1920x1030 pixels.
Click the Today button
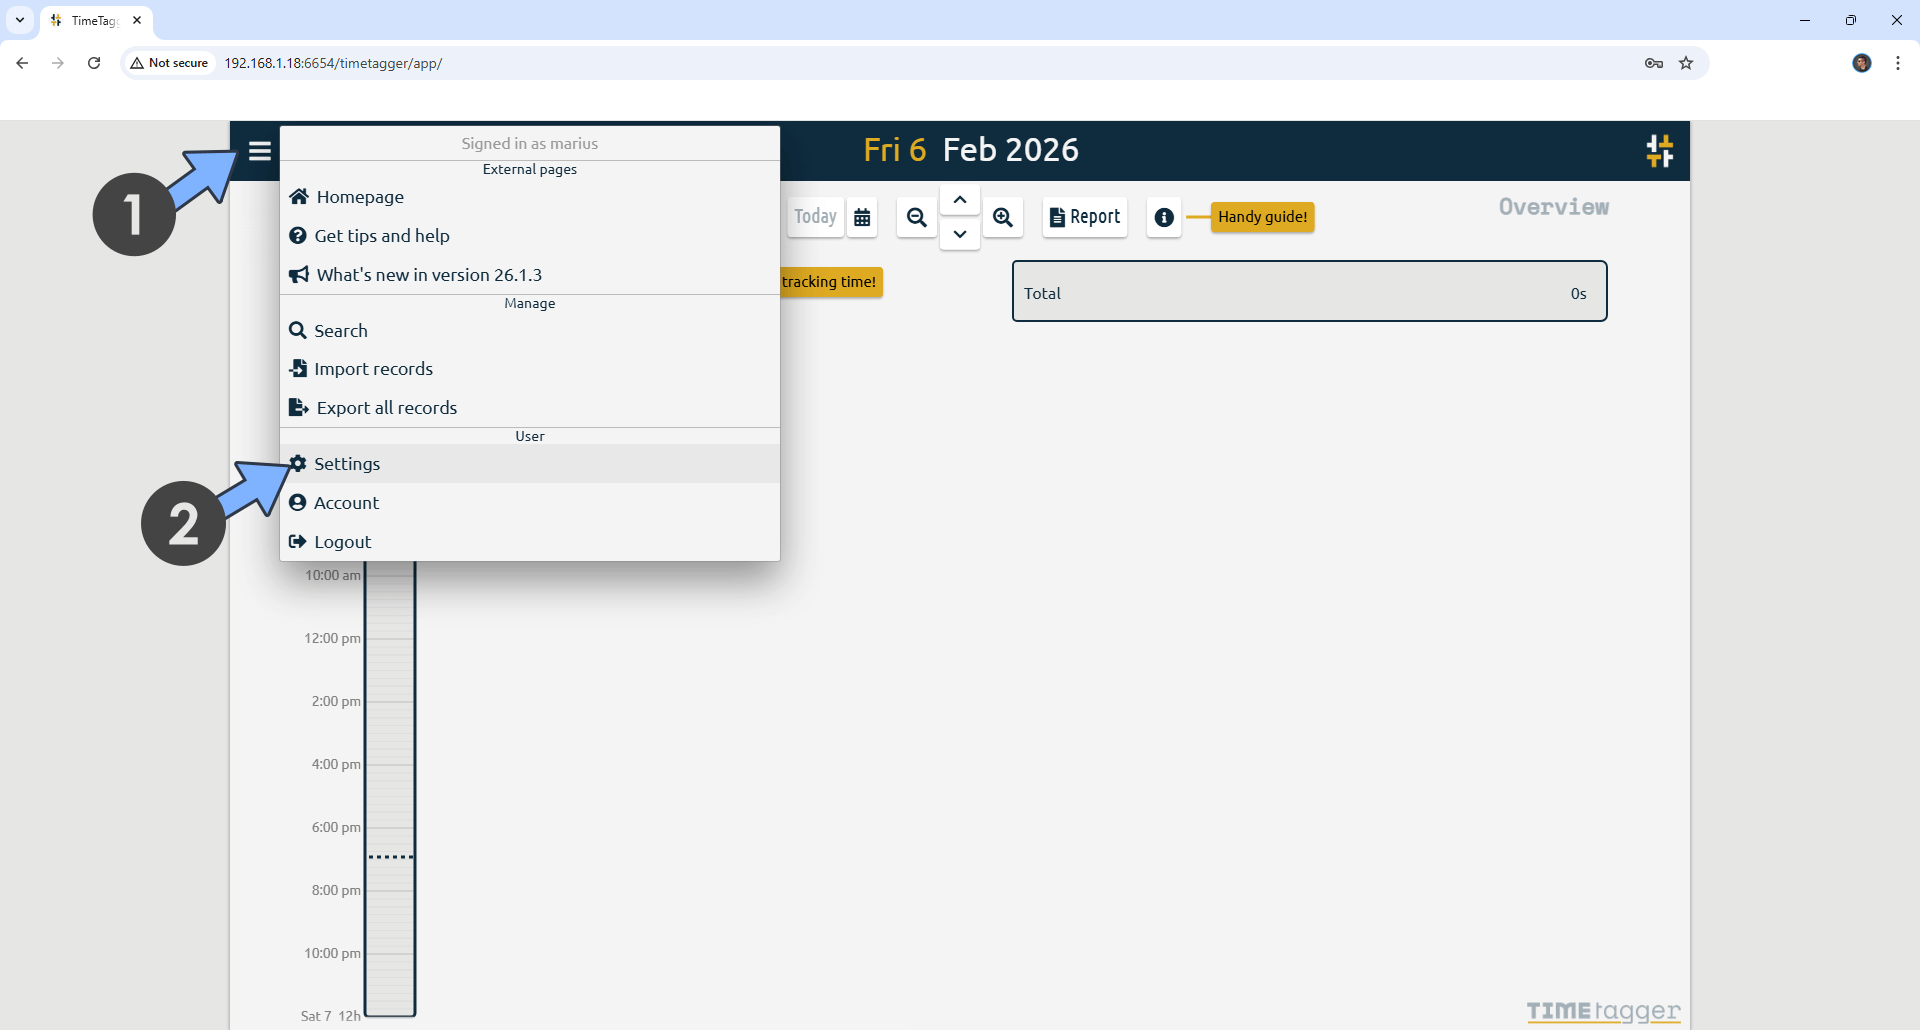814,216
